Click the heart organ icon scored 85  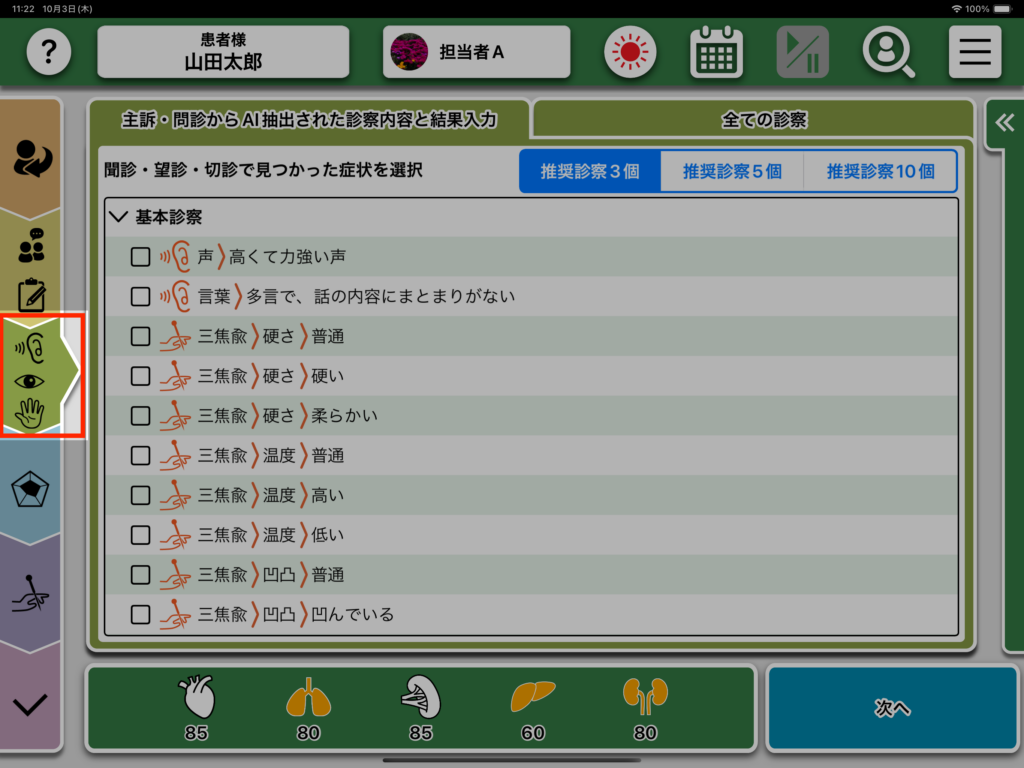[196, 697]
